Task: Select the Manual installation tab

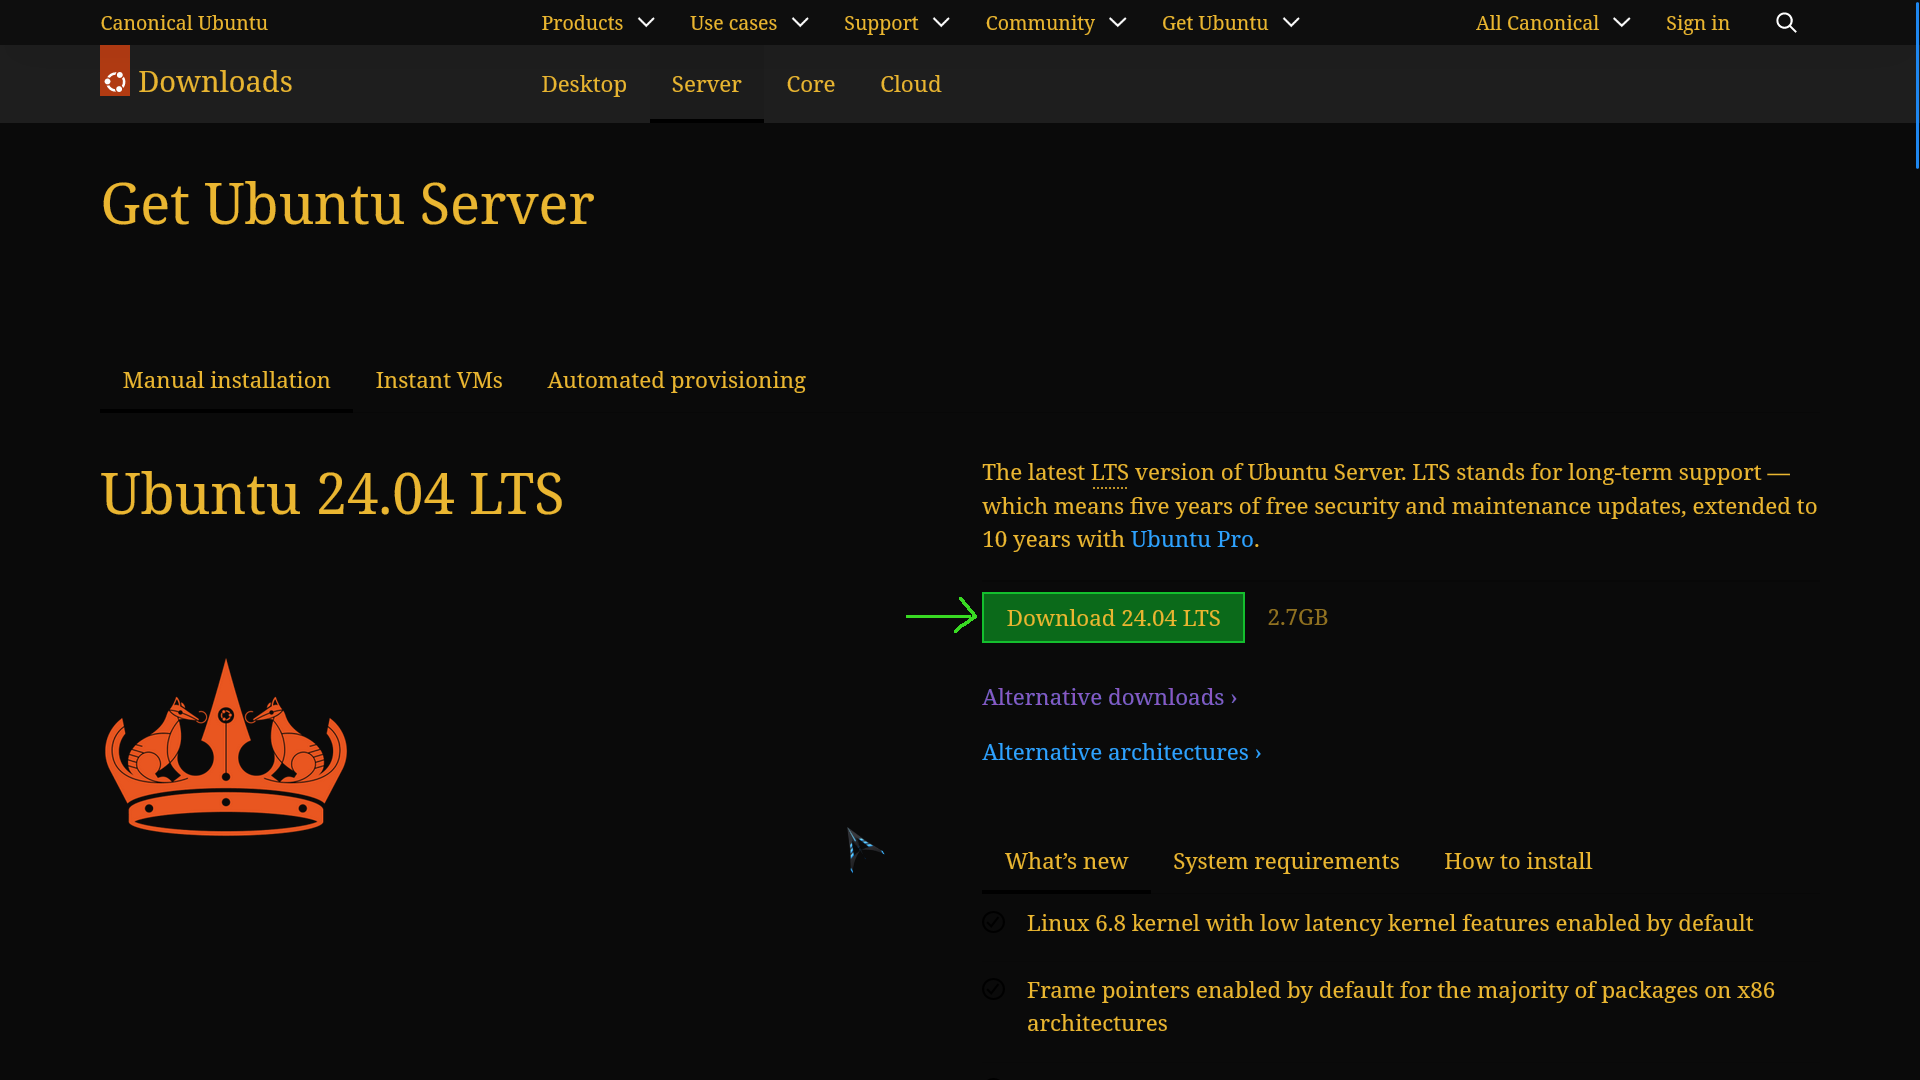Action: pyautogui.click(x=226, y=380)
